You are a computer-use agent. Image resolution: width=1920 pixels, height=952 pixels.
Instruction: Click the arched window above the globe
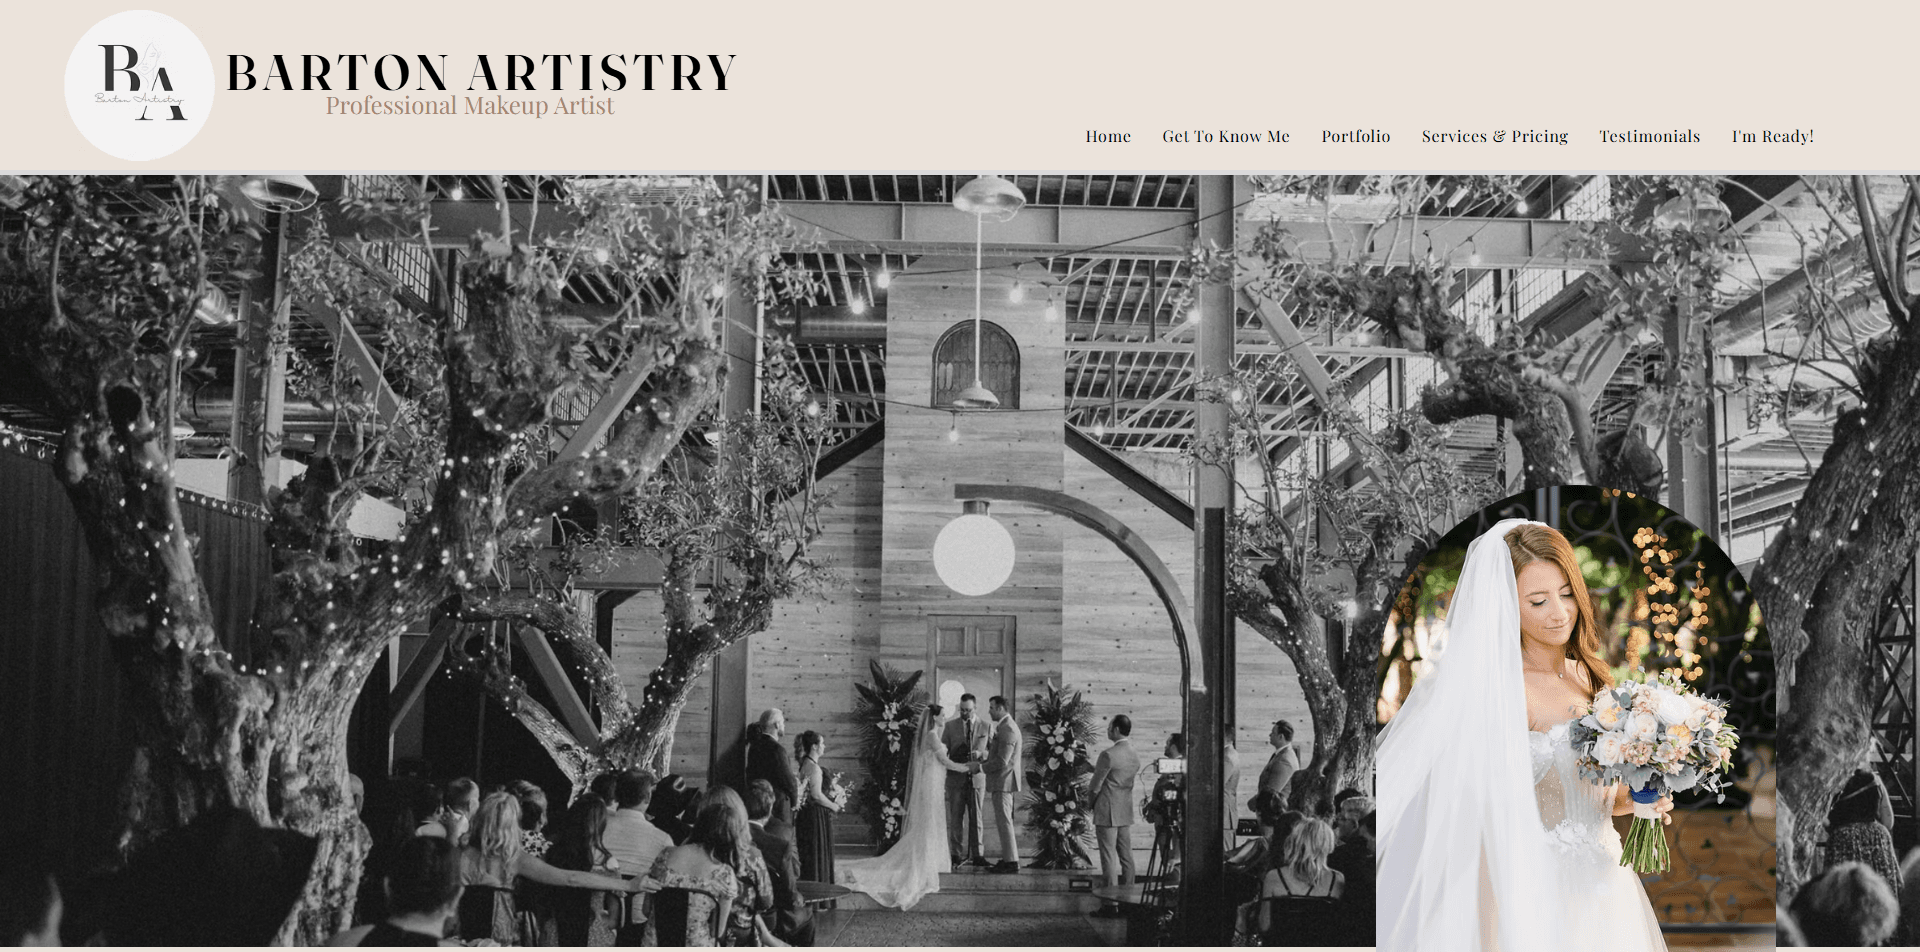975,364
